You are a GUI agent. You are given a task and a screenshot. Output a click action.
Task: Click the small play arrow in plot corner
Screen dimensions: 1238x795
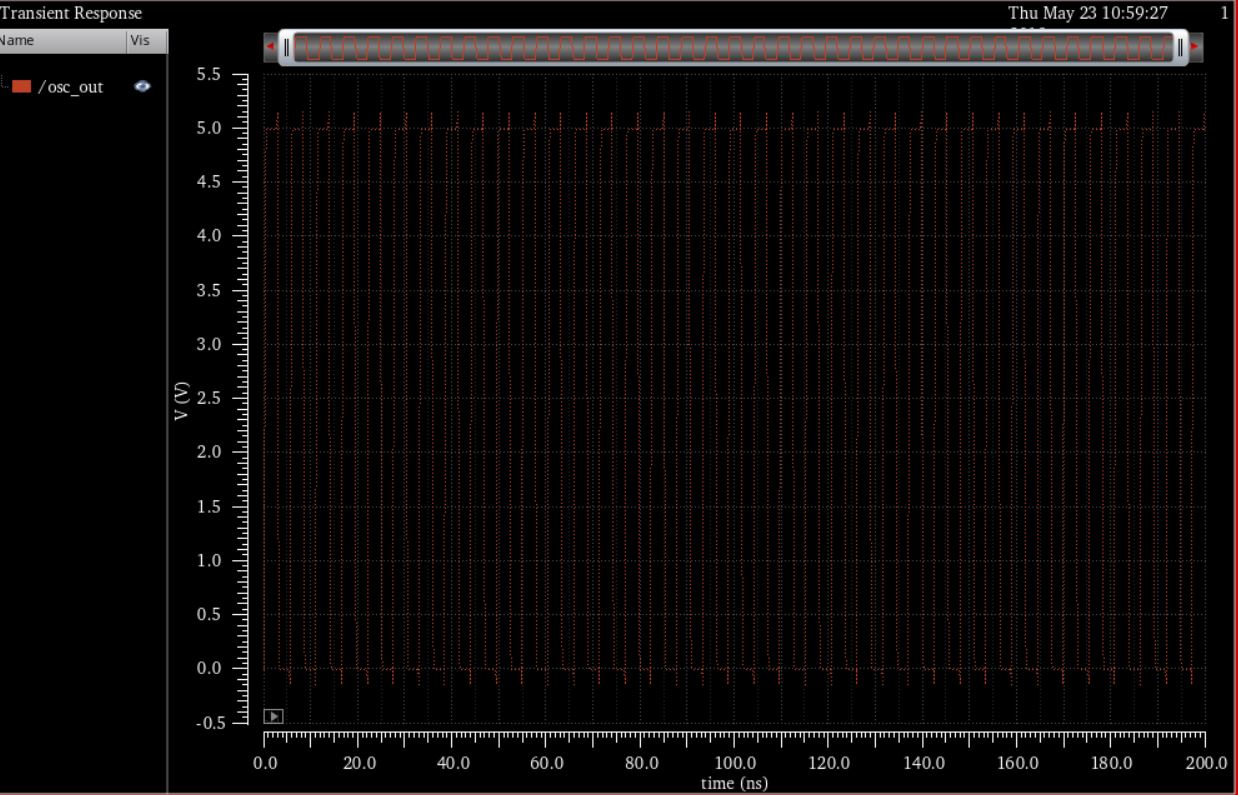coord(273,716)
